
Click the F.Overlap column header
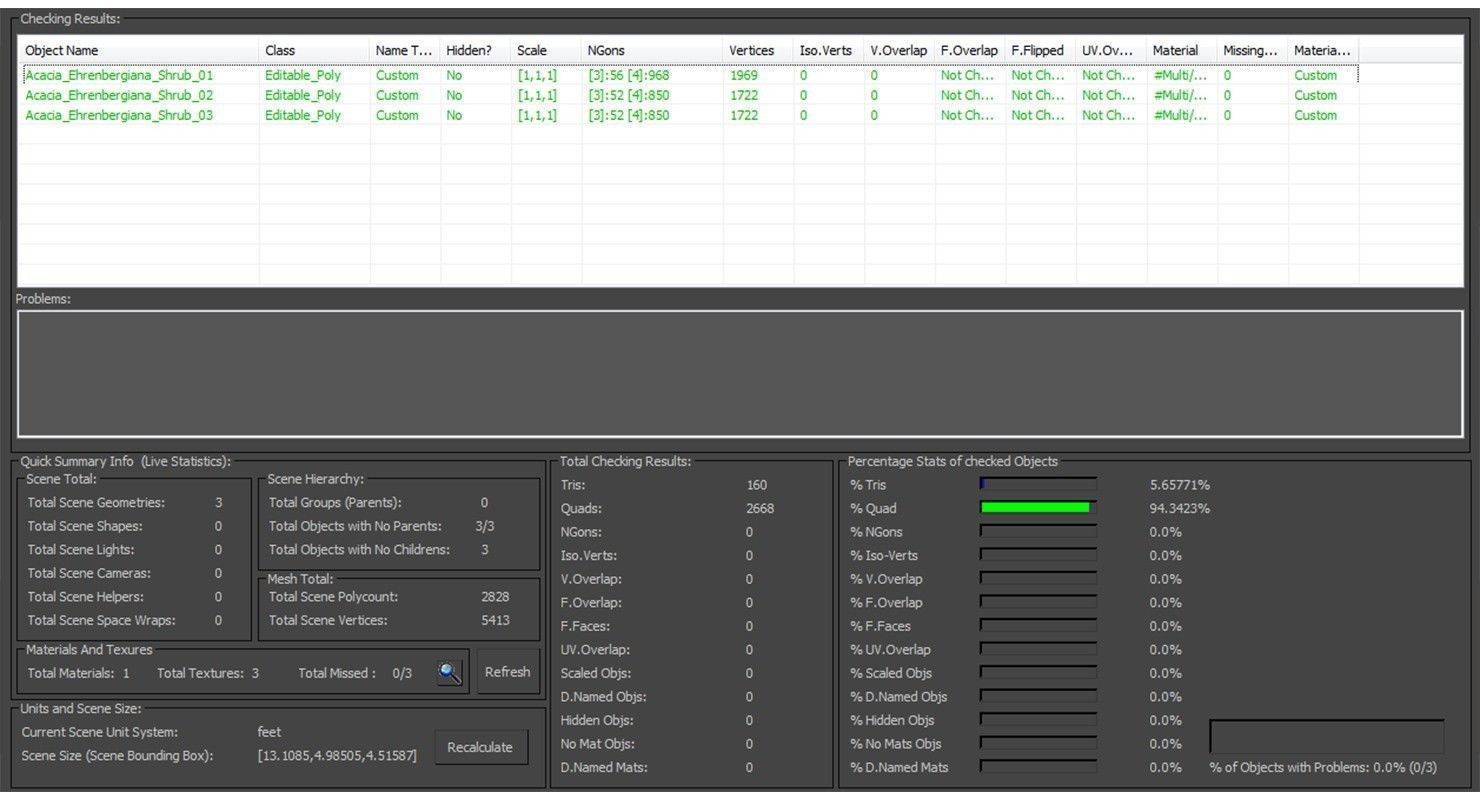(x=970, y=50)
